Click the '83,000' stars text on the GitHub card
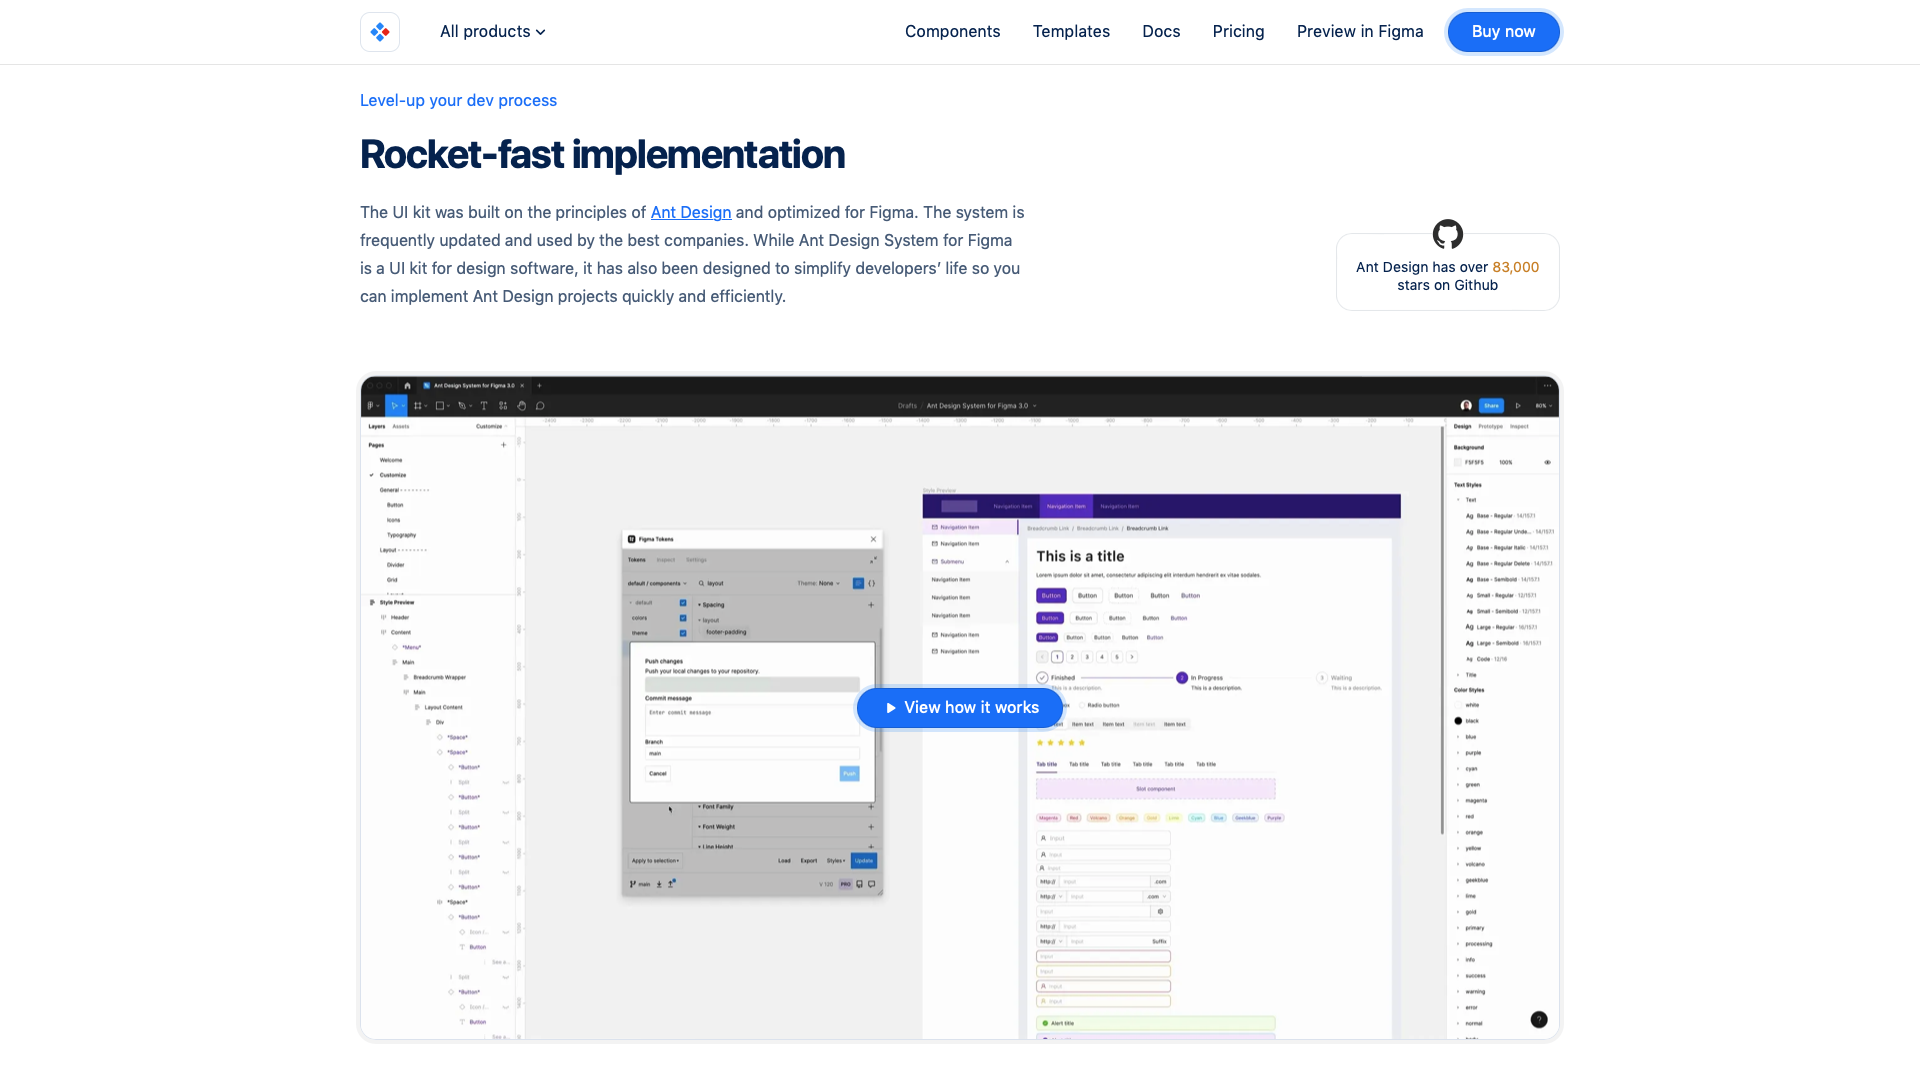1920x1080 pixels. click(x=1516, y=267)
